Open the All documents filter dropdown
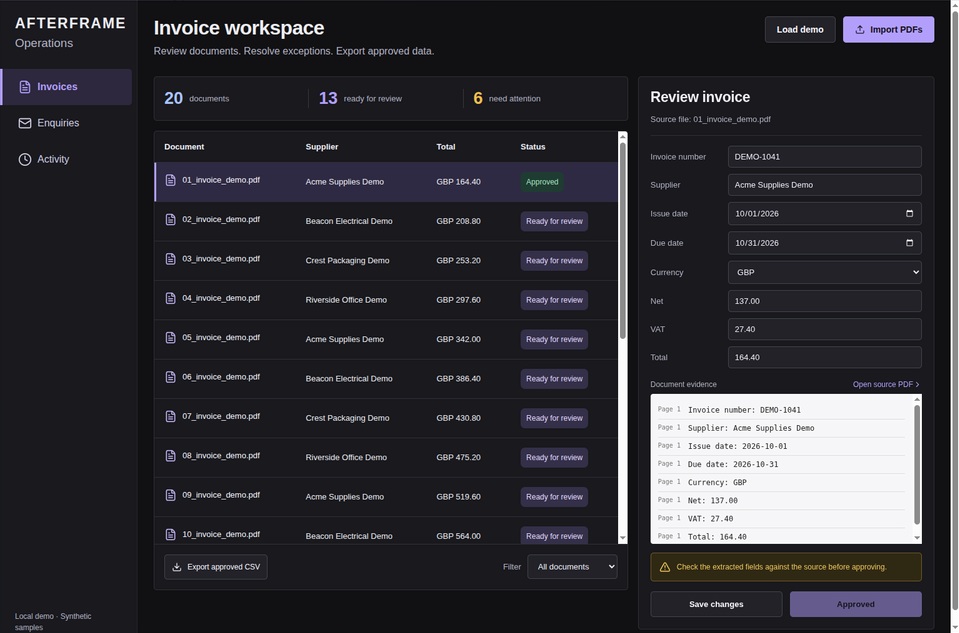 [572, 567]
